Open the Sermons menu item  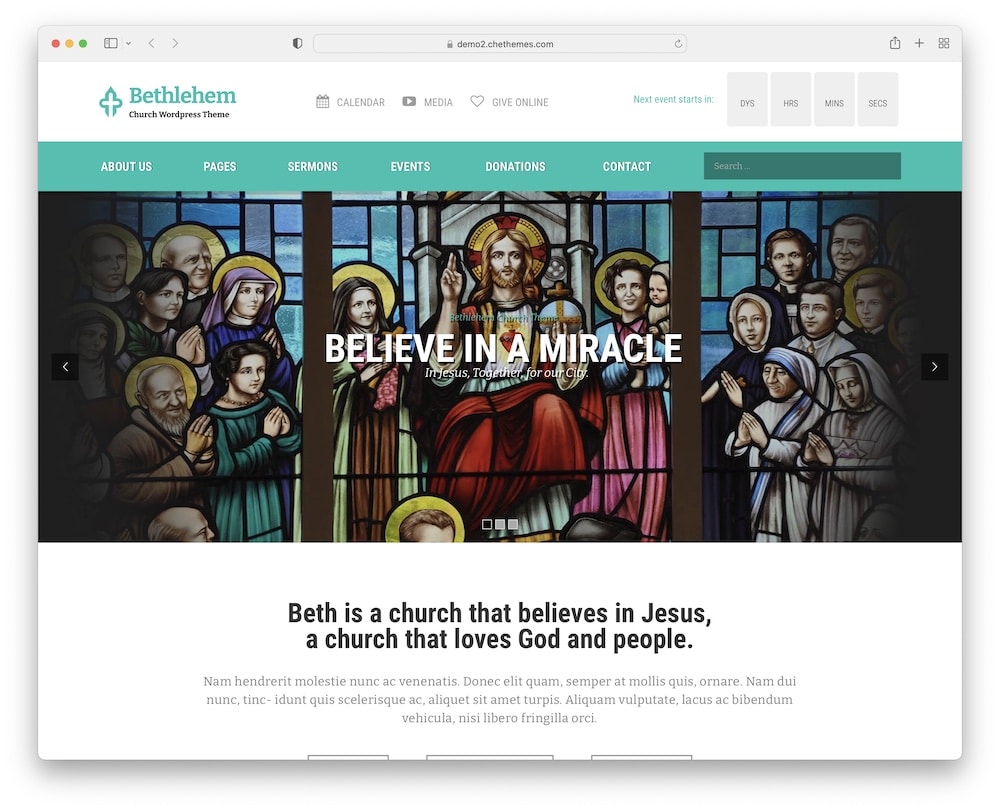pos(312,166)
